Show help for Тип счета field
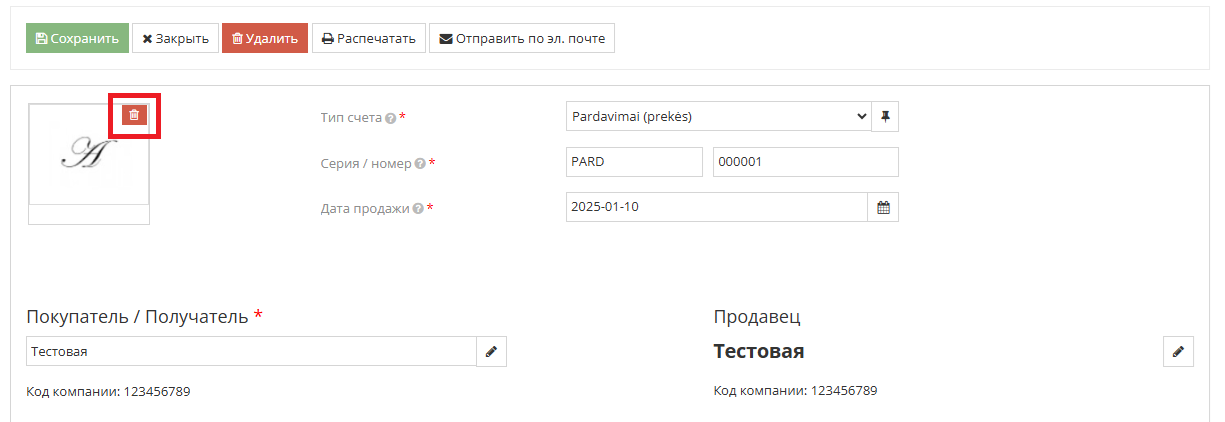The width and height of the screenshot is (1225, 422). pos(390,118)
